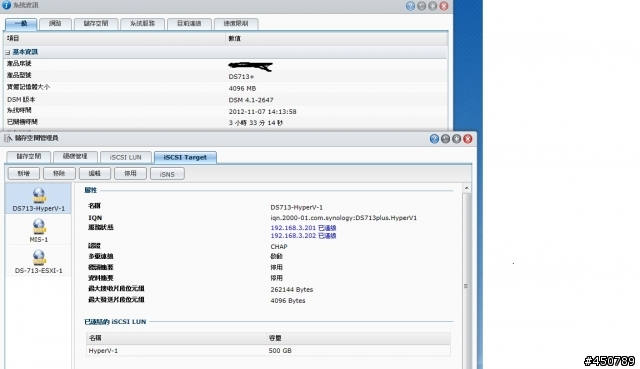
Task: Click the 500 GB capacity cell
Action: (x=280, y=351)
